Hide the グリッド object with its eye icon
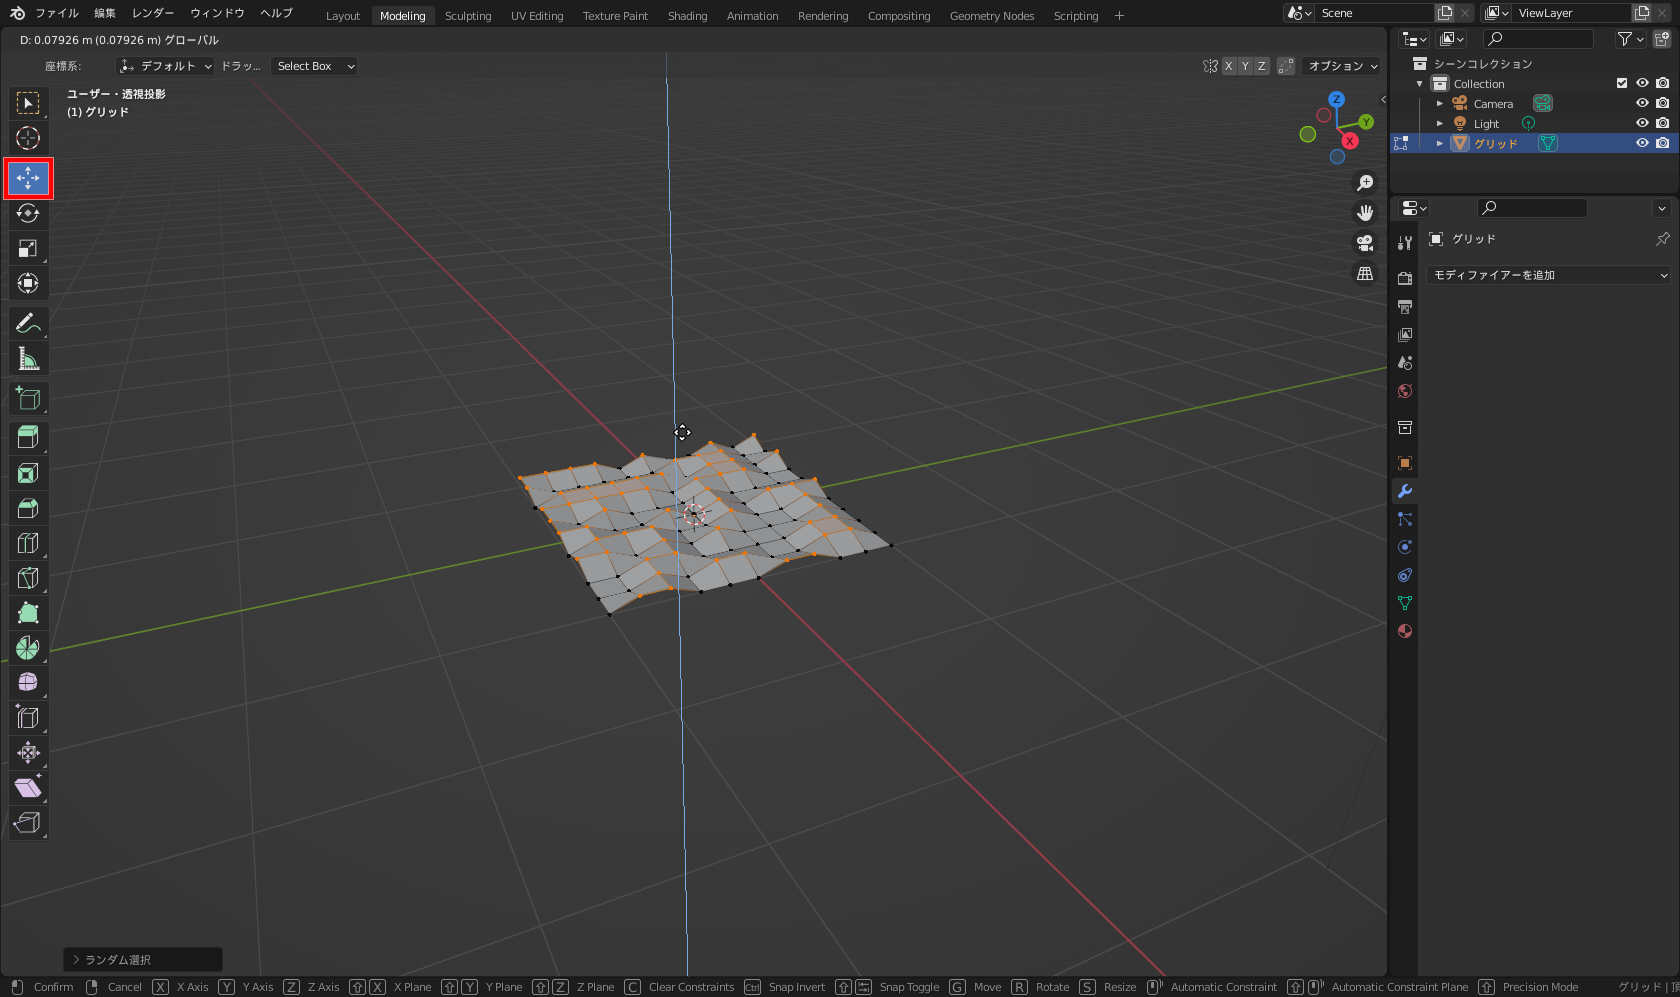This screenshot has width=1680, height=997. tap(1642, 143)
